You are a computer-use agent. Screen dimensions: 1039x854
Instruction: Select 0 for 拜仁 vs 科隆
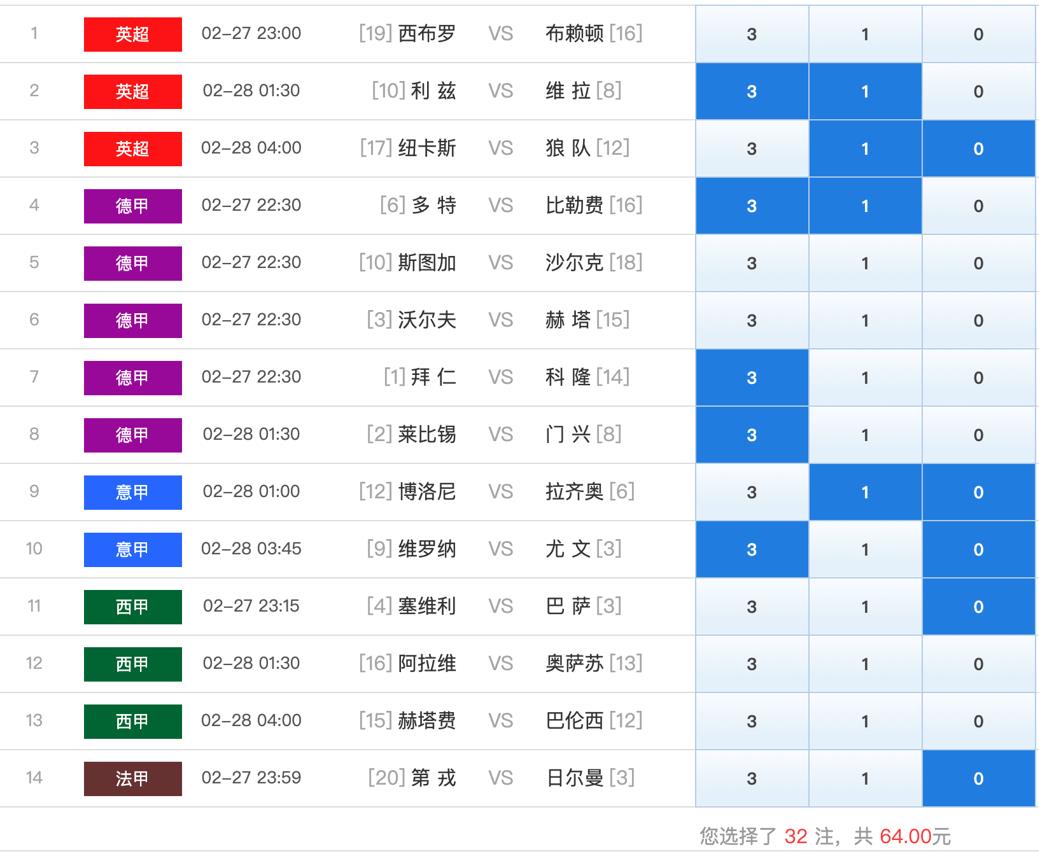(x=979, y=378)
